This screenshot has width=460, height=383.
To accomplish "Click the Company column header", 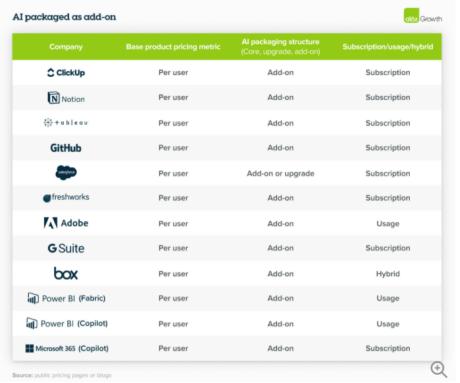I will coord(66,47).
